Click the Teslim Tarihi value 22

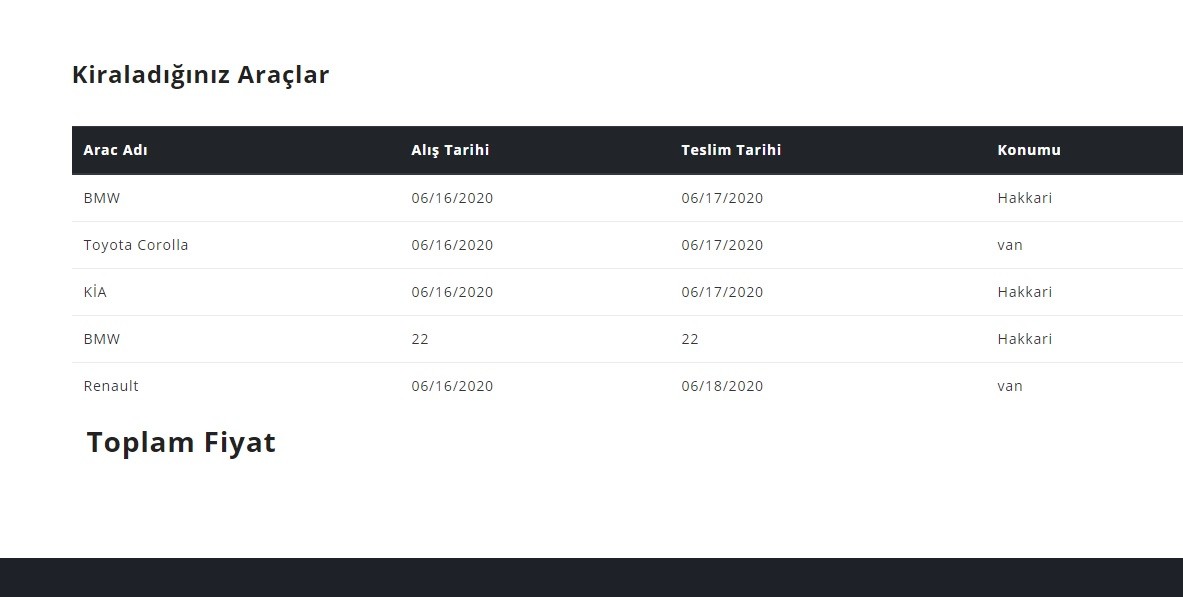click(690, 339)
